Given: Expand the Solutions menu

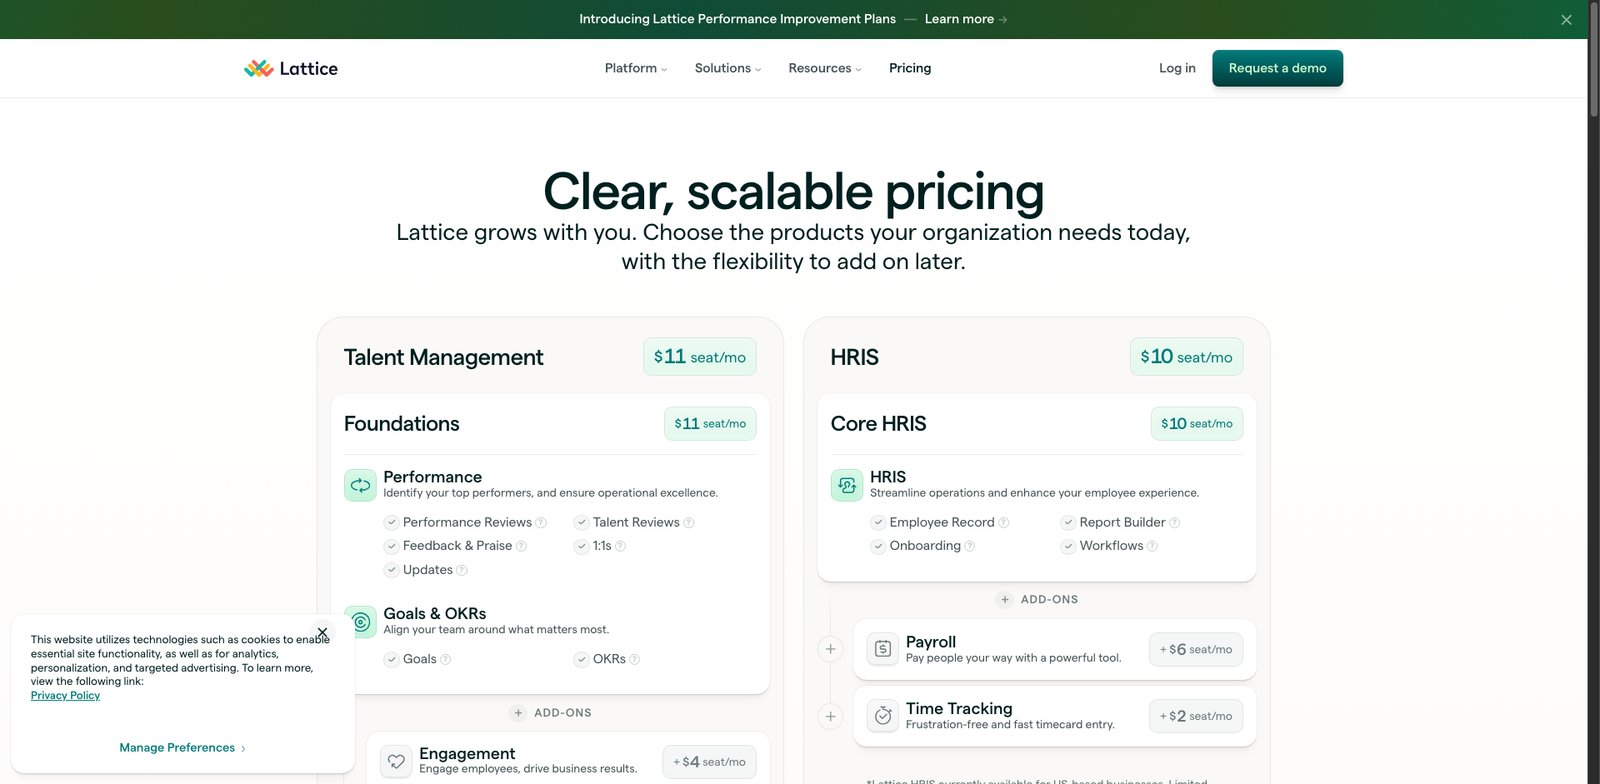Looking at the screenshot, I should point(728,68).
